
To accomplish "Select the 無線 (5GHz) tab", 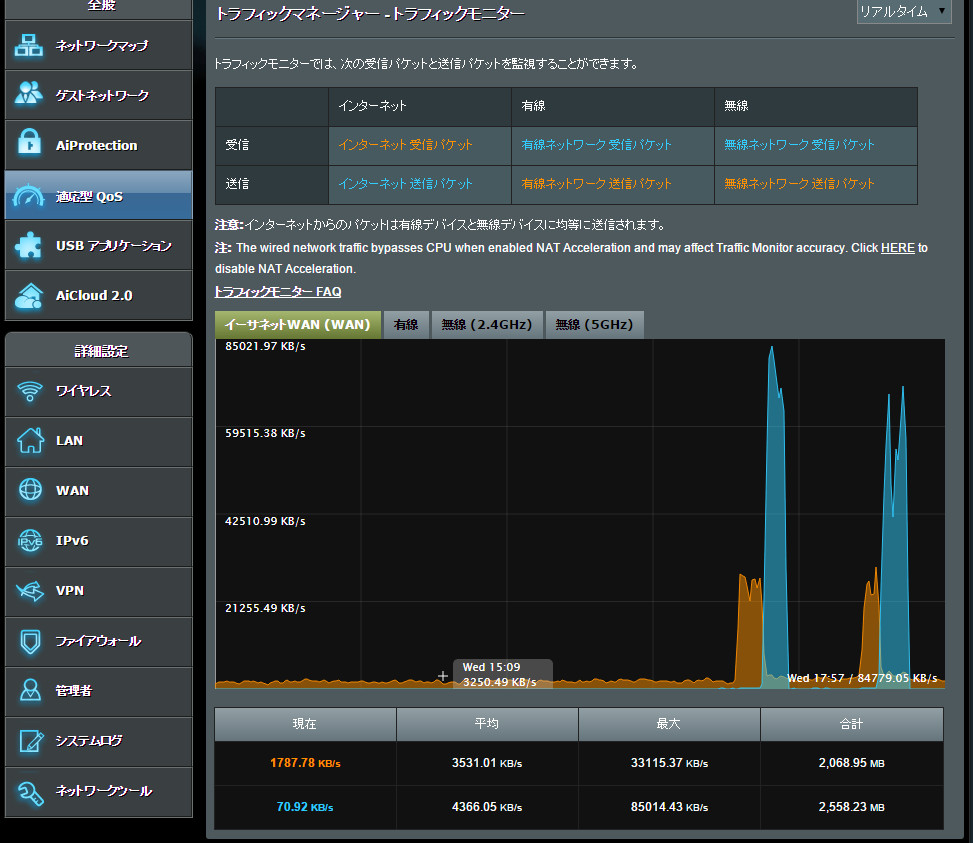I will tap(594, 324).
